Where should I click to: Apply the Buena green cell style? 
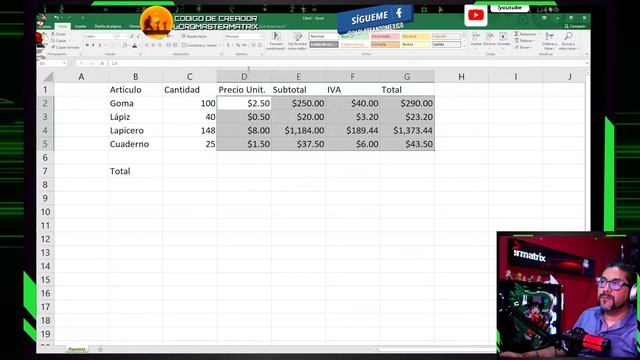click(x=354, y=36)
